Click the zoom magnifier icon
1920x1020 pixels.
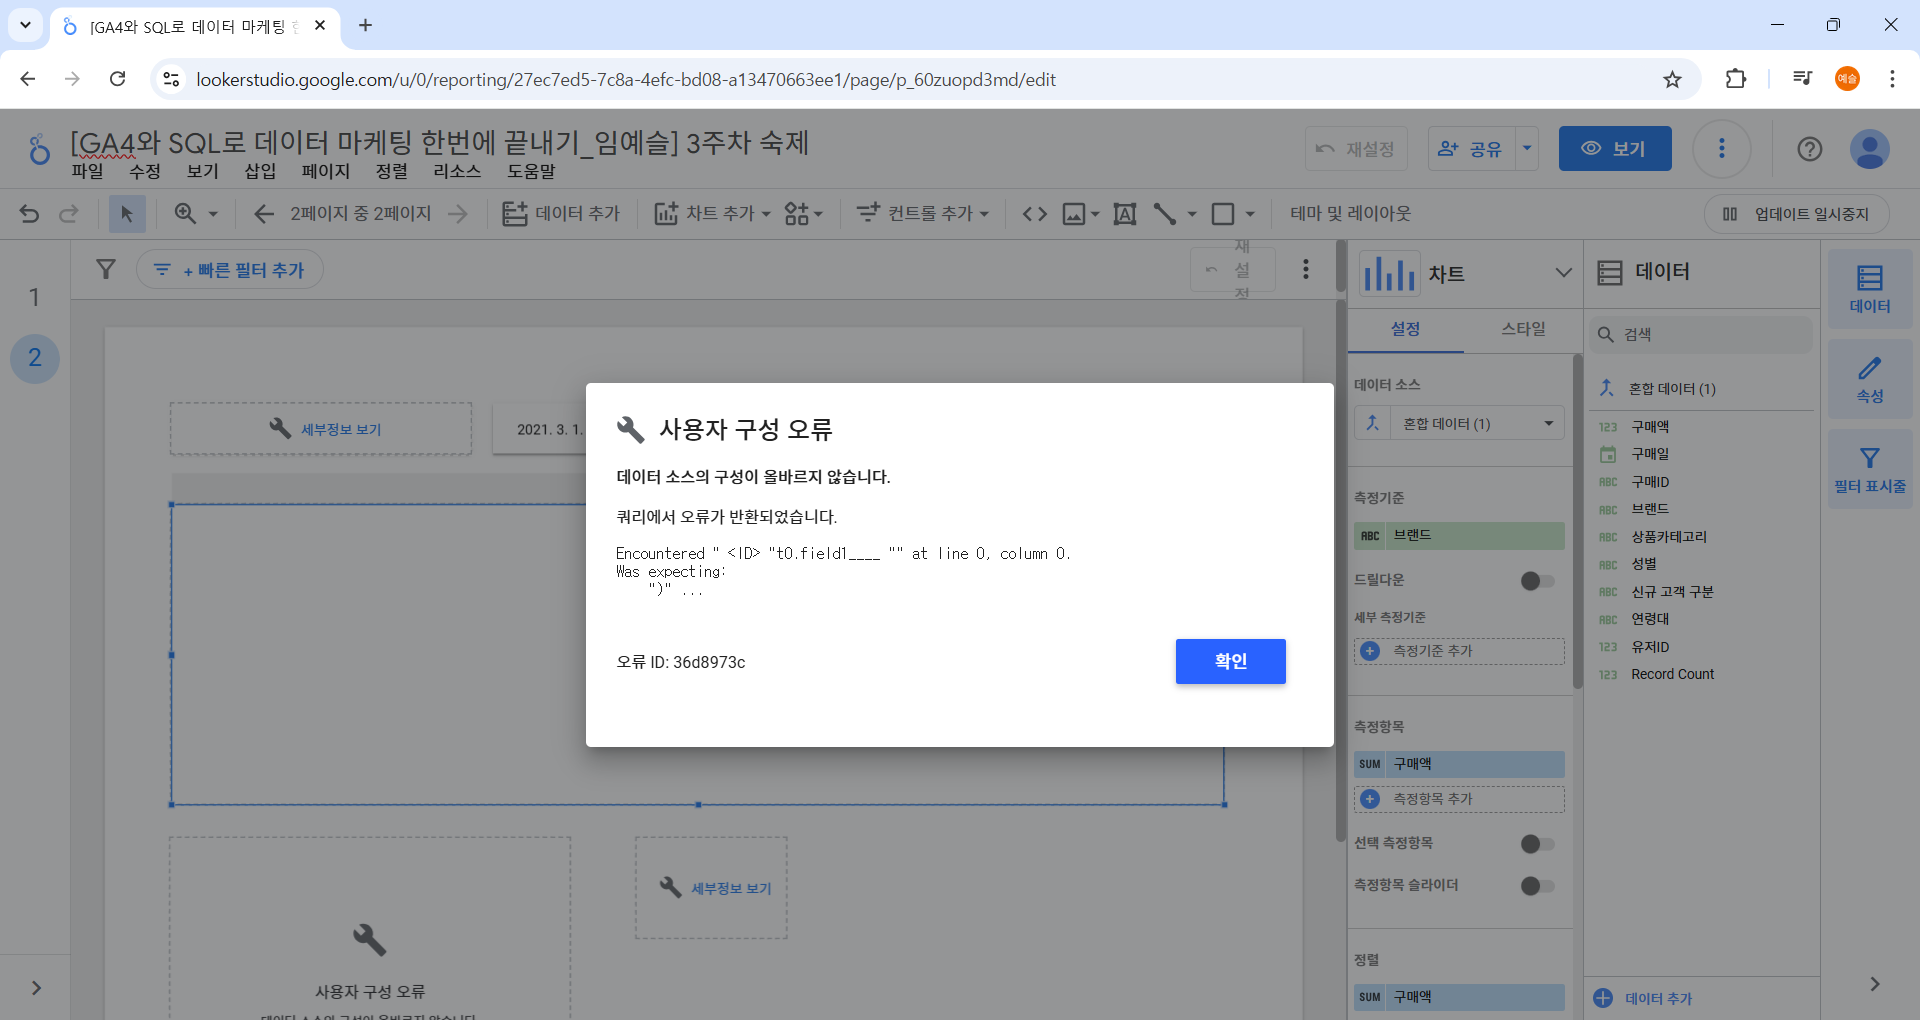[185, 213]
